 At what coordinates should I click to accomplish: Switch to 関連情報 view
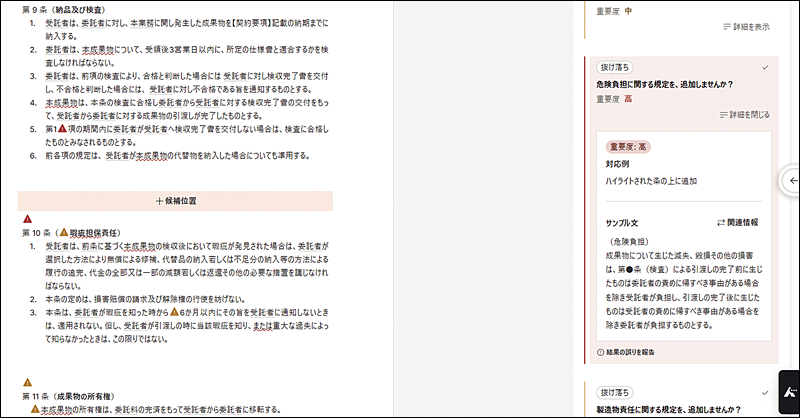[x=738, y=222]
